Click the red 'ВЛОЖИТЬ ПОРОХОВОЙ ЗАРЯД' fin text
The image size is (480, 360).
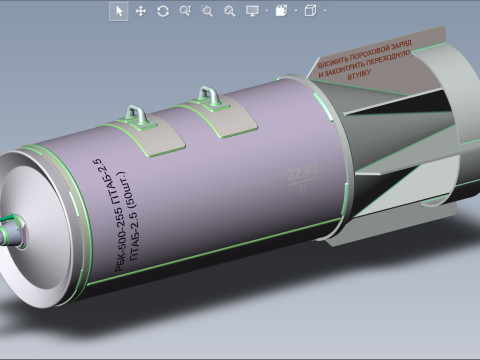[x=364, y=54]
